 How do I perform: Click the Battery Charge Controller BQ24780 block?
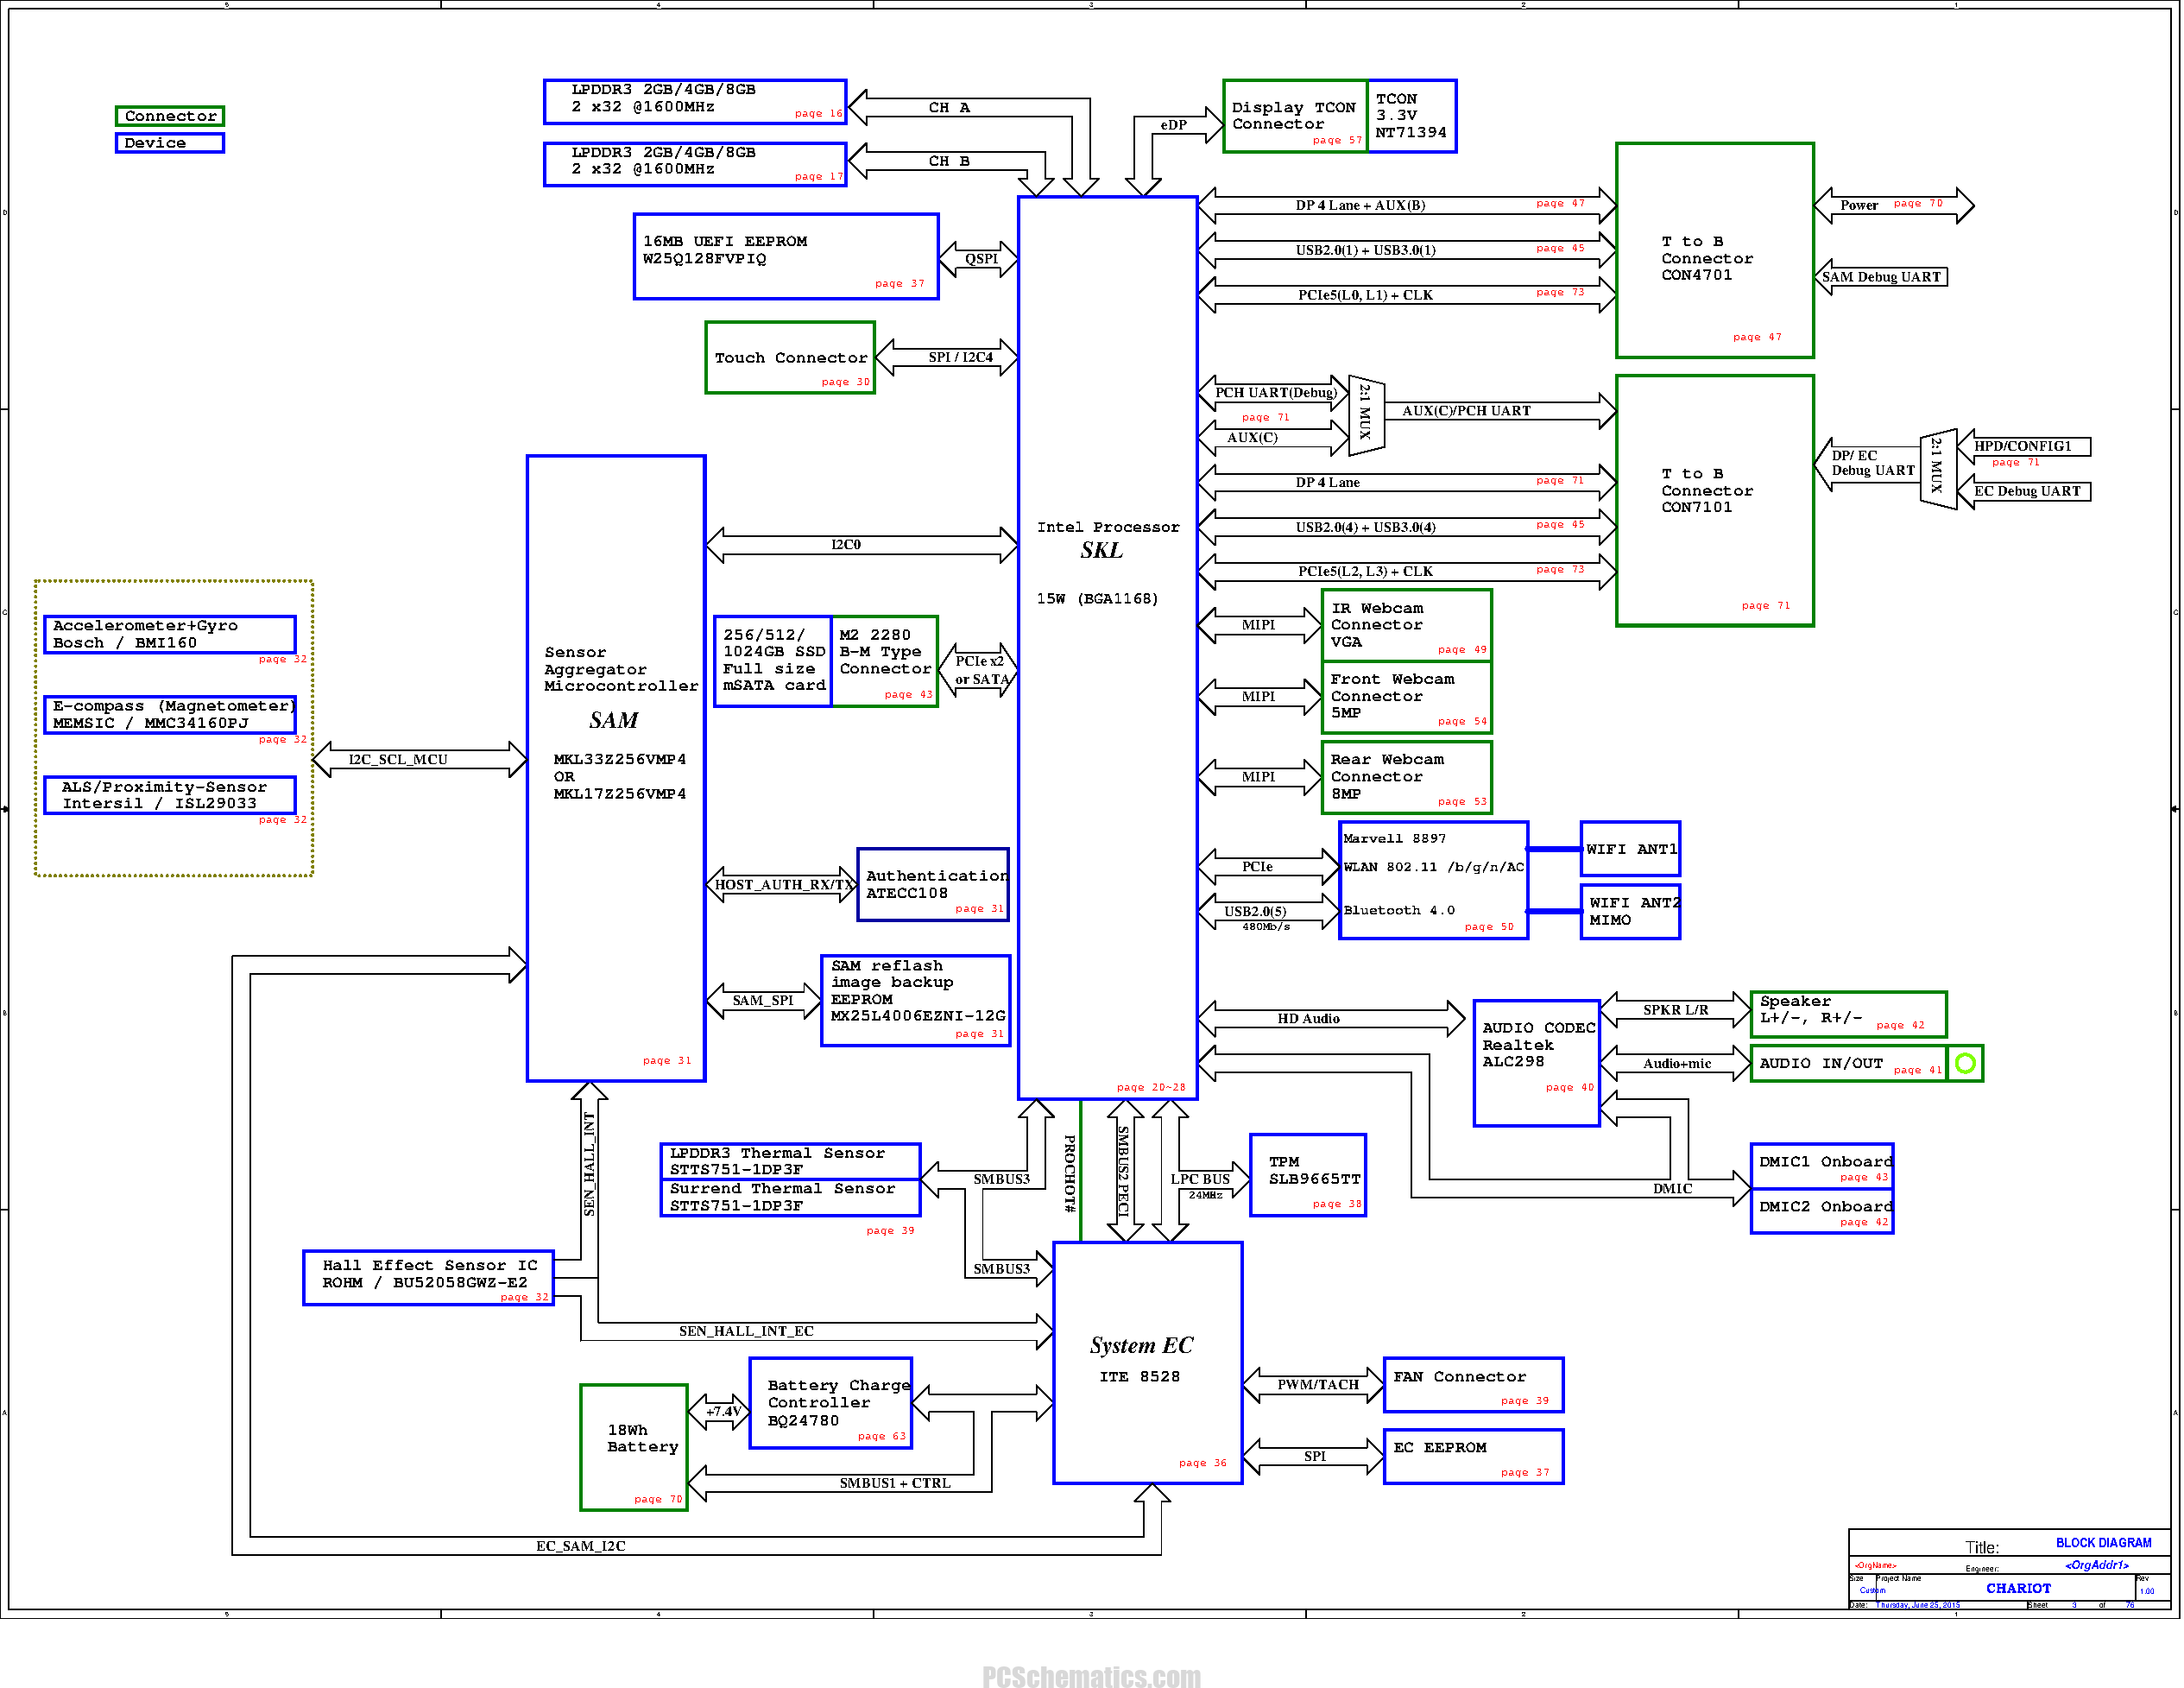pyautogui.click(x=831, y=1403)
